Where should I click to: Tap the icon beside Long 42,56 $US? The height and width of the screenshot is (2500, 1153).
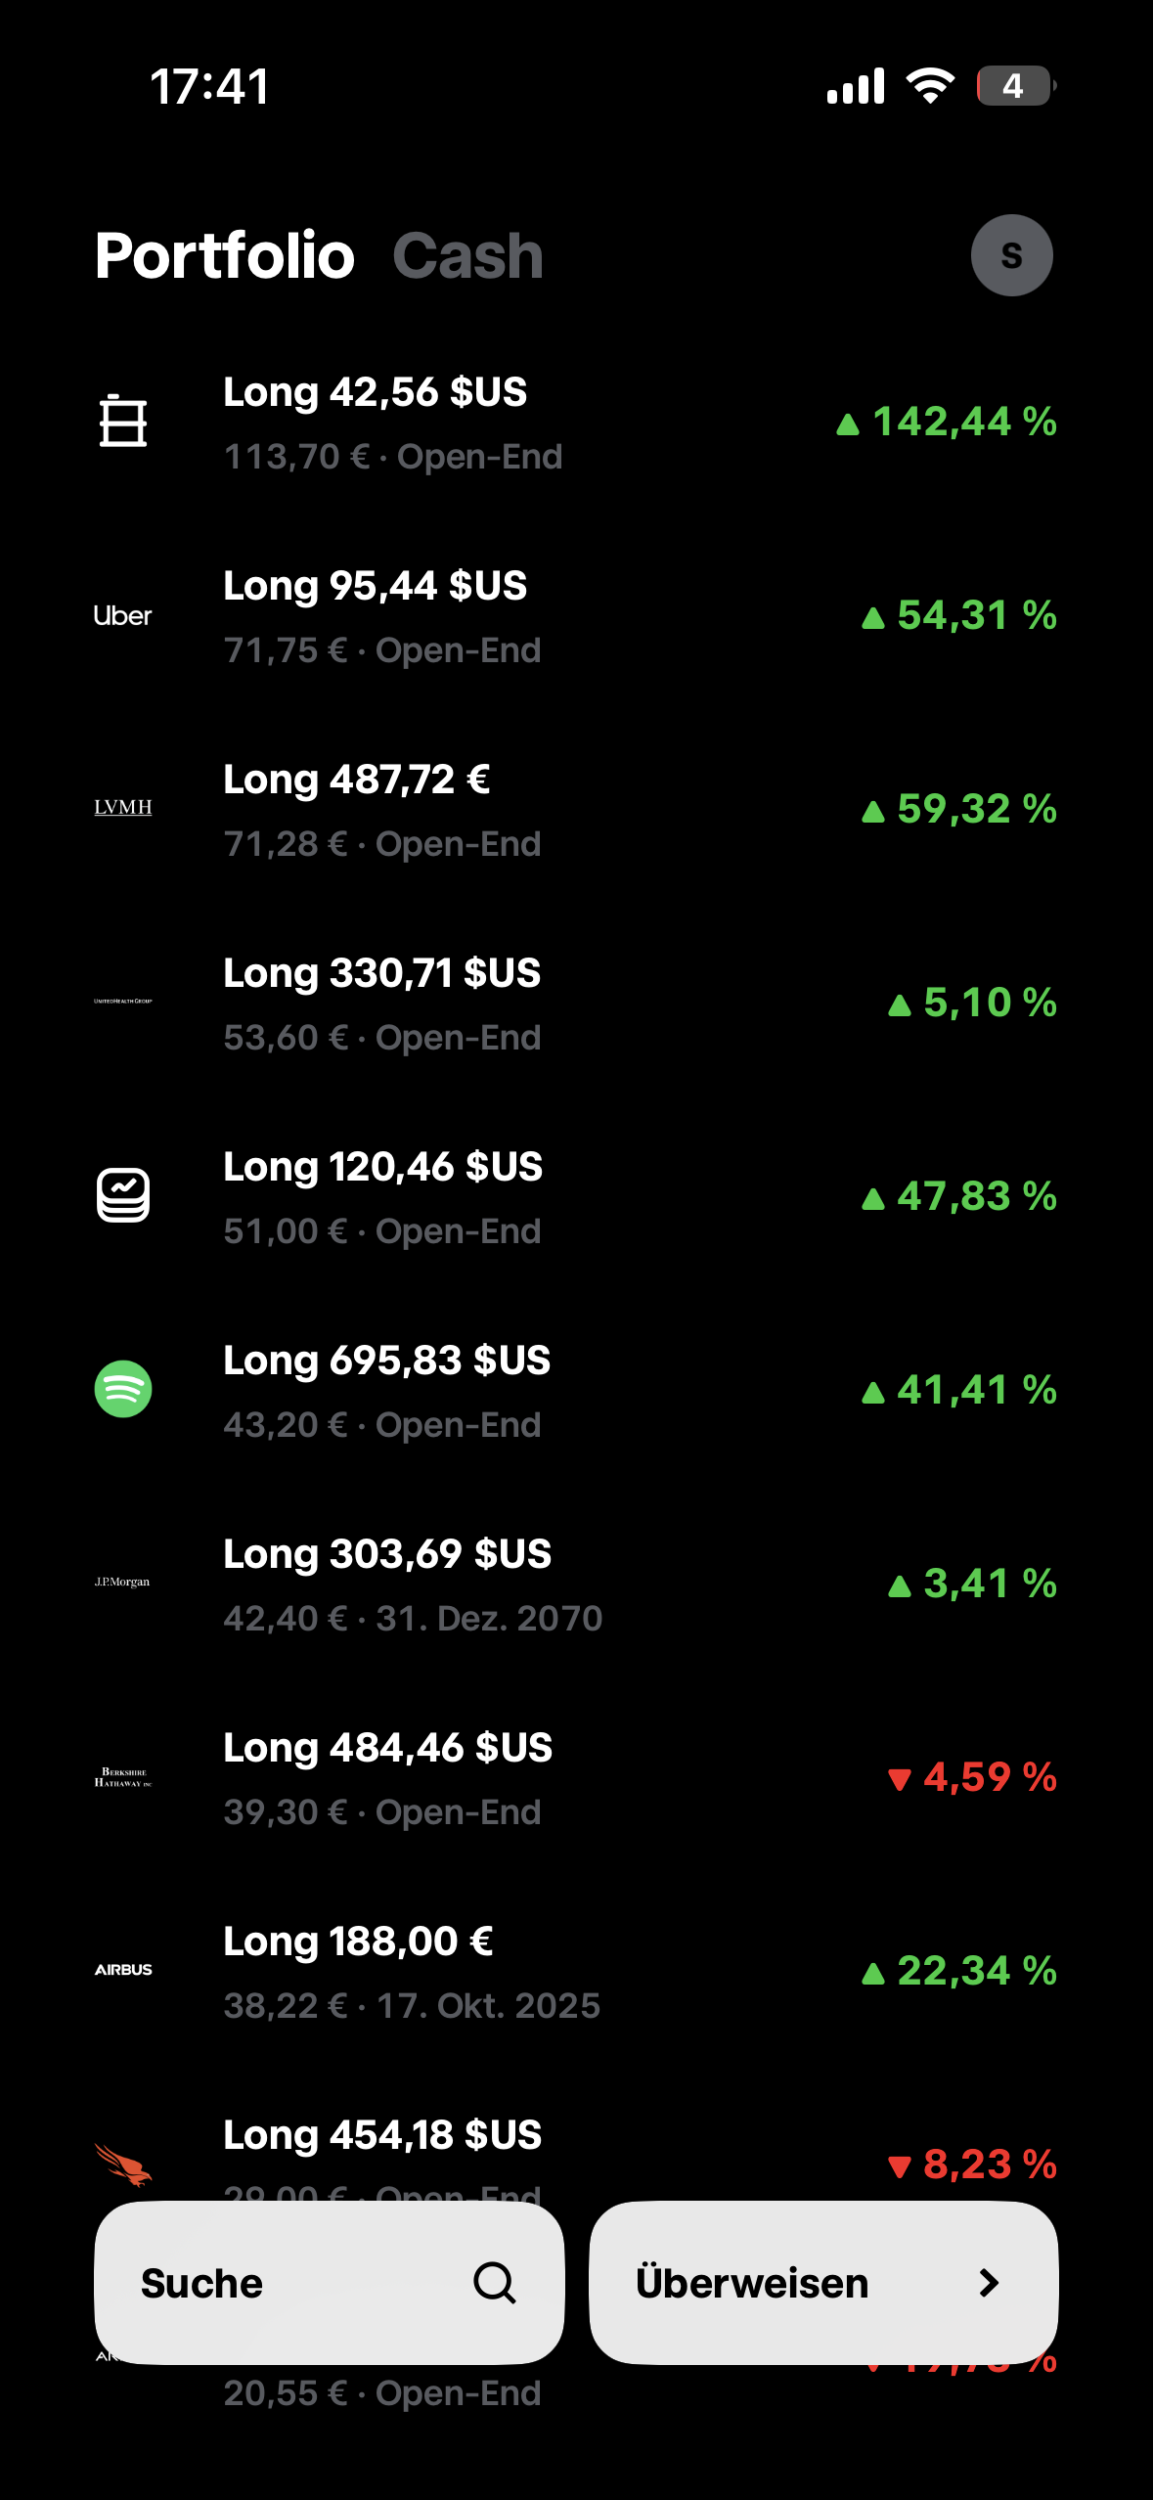[123, 421]
